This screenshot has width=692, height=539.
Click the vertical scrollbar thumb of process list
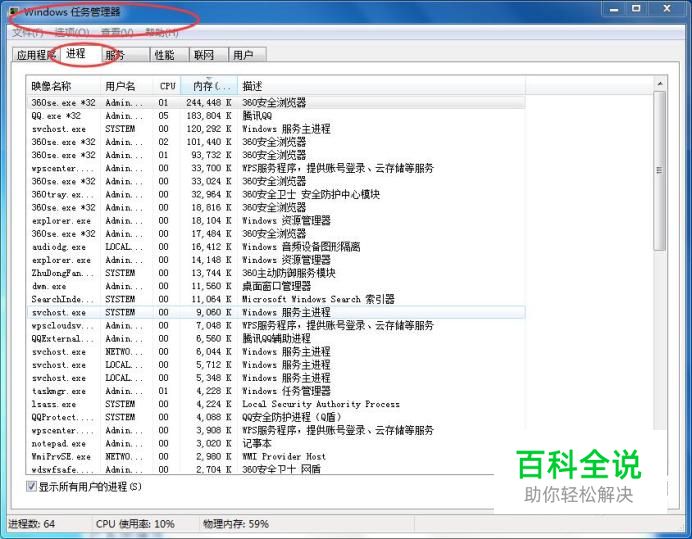tap(660, 170)
